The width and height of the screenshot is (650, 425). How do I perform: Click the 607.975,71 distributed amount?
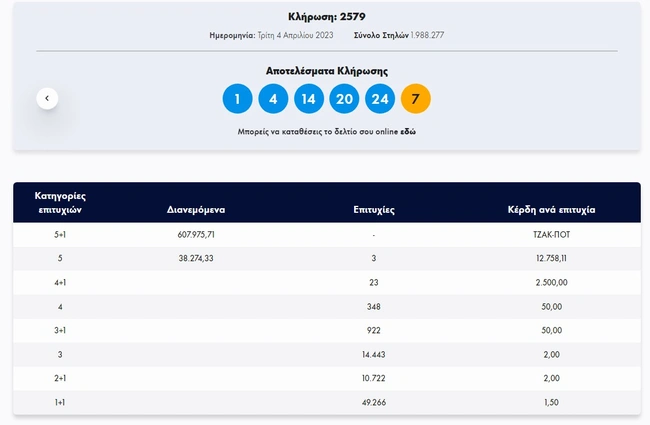pyautogui.click(x=195, y=234)
